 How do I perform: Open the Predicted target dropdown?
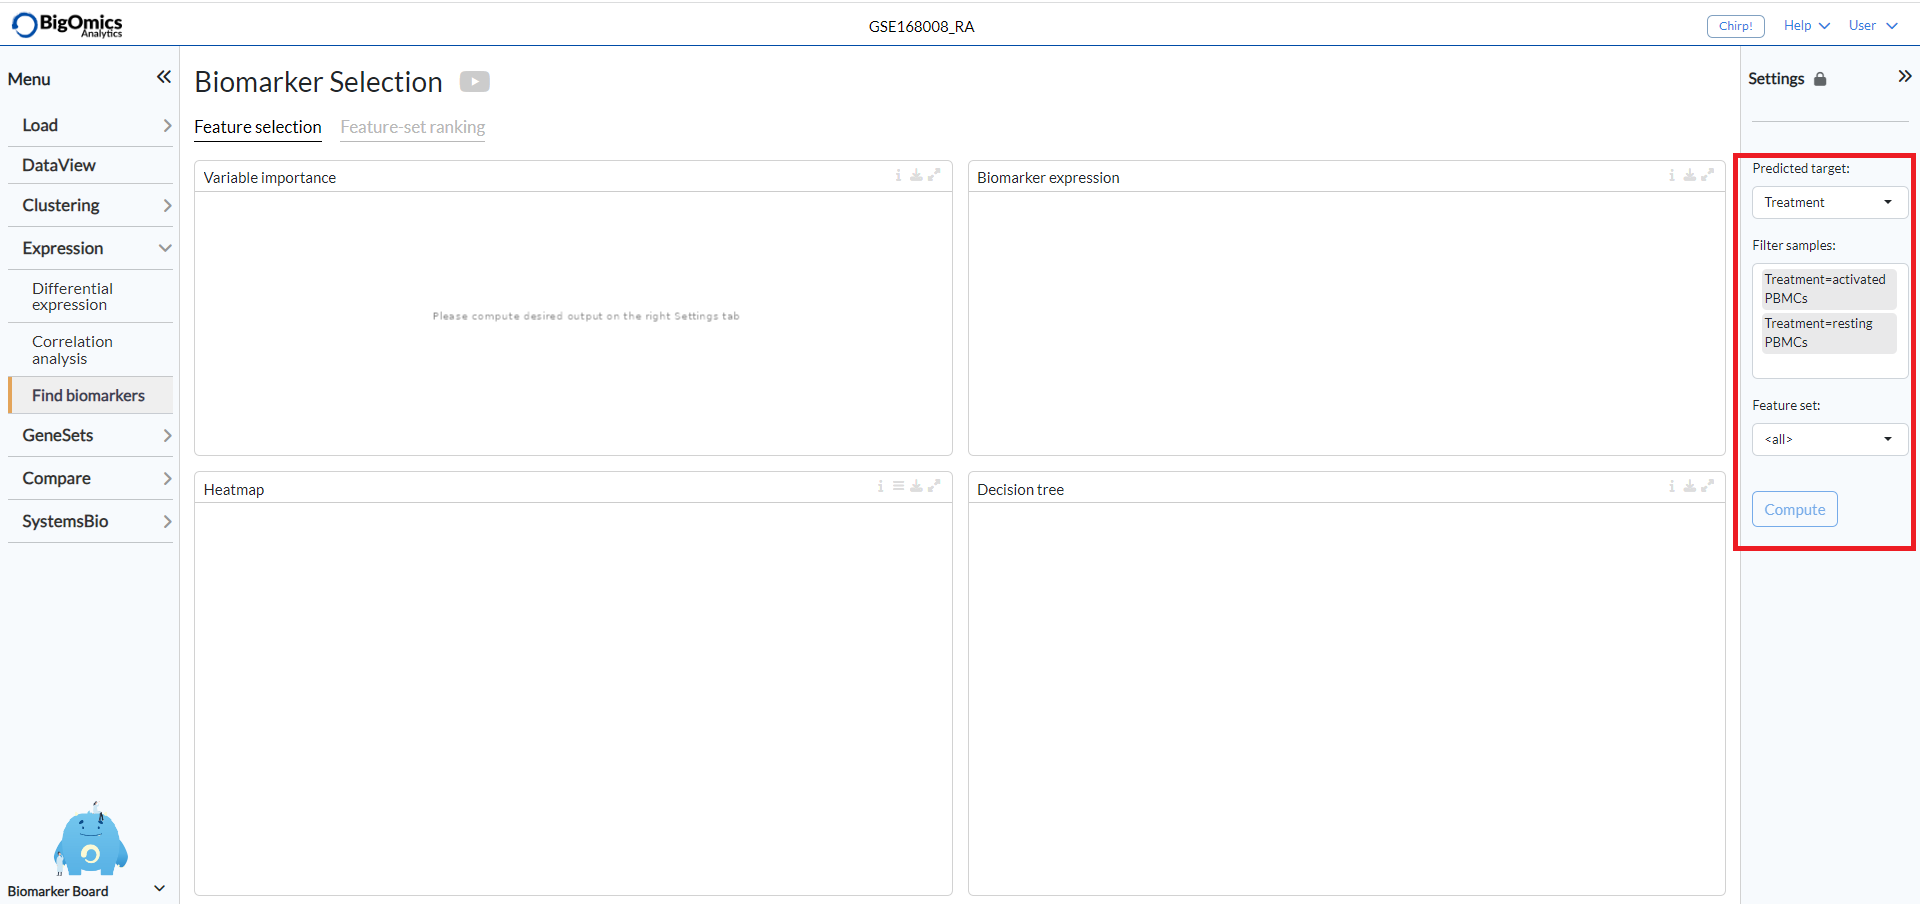(x=1828, y=202)
